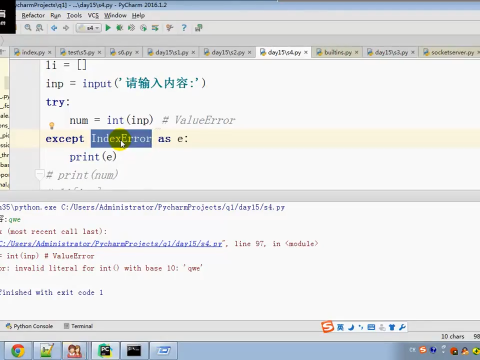This screenshot has width=480, height=360.
Task: Close the day15\s3.py tab
Action: pyautogui.click(x=413, y=52)
